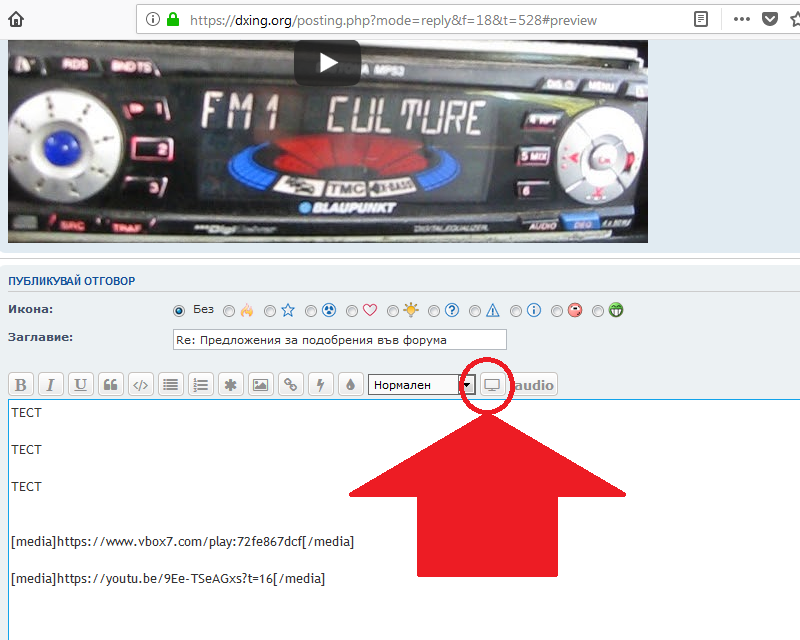Insert an ordered numbered list
This screenshot has width=800, height=640.
click(201, 384)
